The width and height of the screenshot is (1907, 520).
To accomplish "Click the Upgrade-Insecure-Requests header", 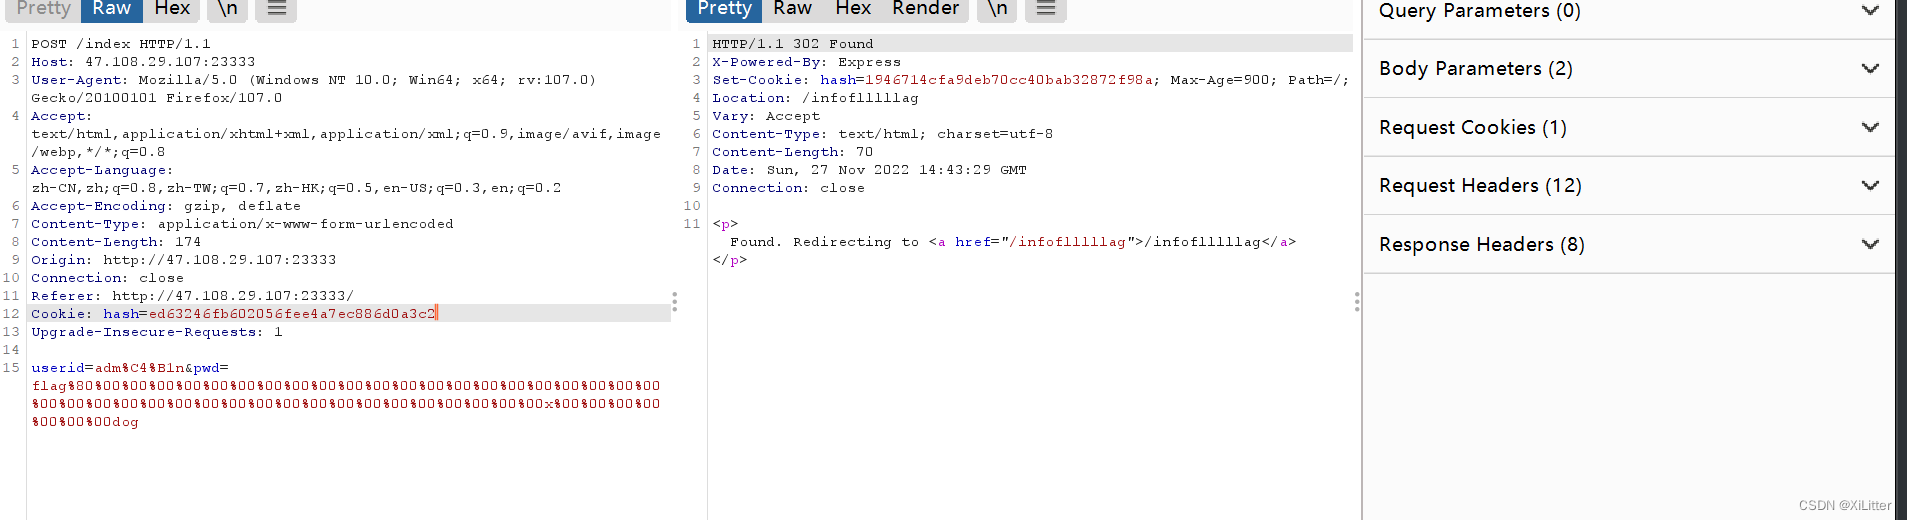I will coord(157,332).
